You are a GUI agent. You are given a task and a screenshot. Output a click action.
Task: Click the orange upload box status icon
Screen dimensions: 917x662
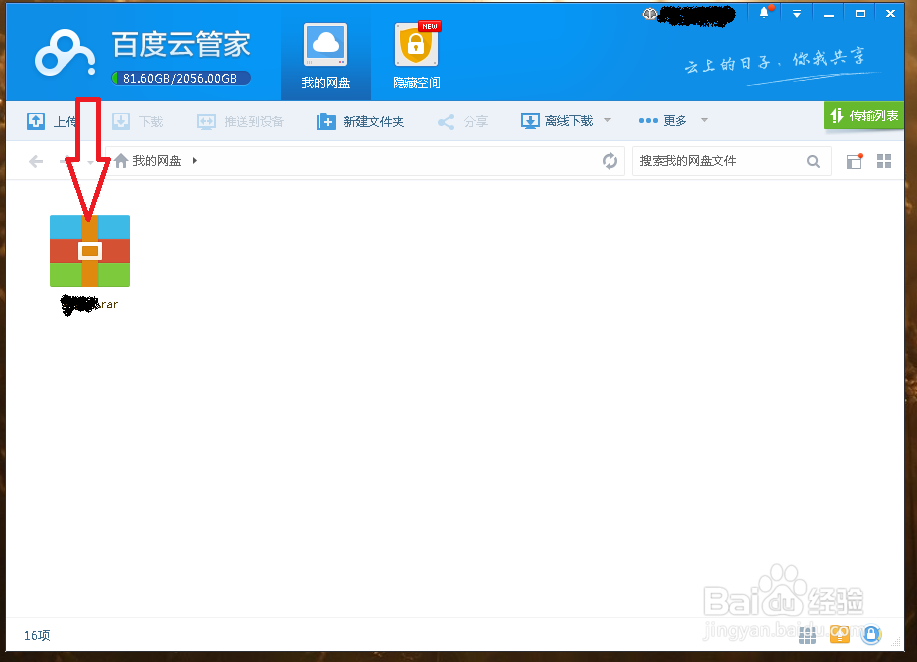(x=840, y=634)
